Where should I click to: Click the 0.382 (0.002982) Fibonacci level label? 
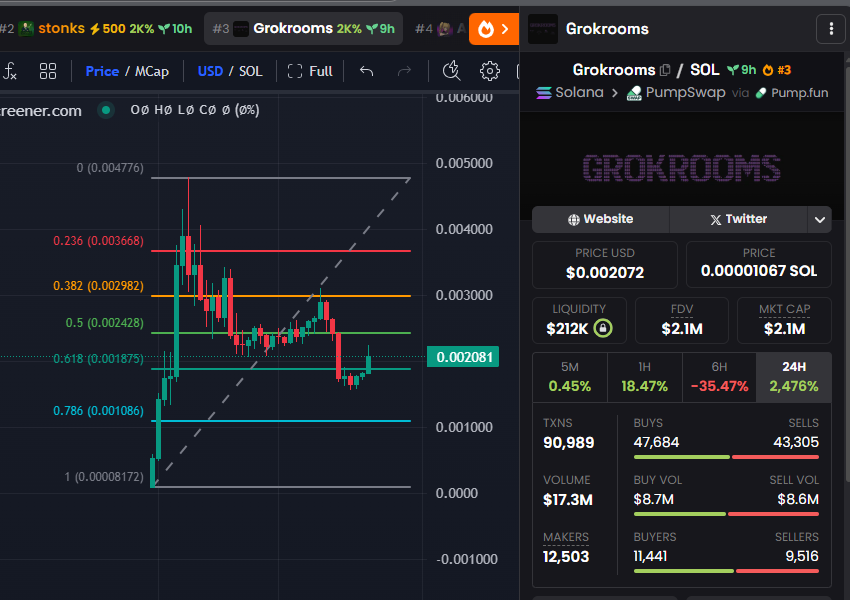point(98,286)
